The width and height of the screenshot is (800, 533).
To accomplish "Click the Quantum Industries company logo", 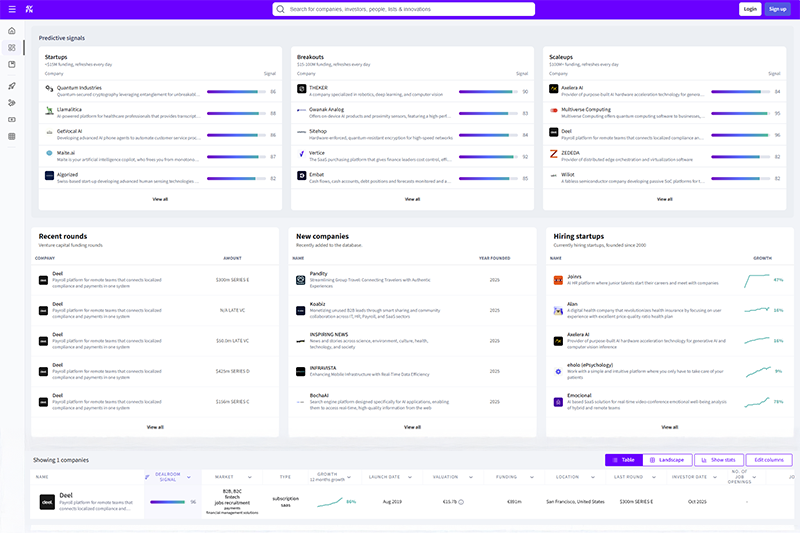I will pyautogui.click(x=49, y=89).
